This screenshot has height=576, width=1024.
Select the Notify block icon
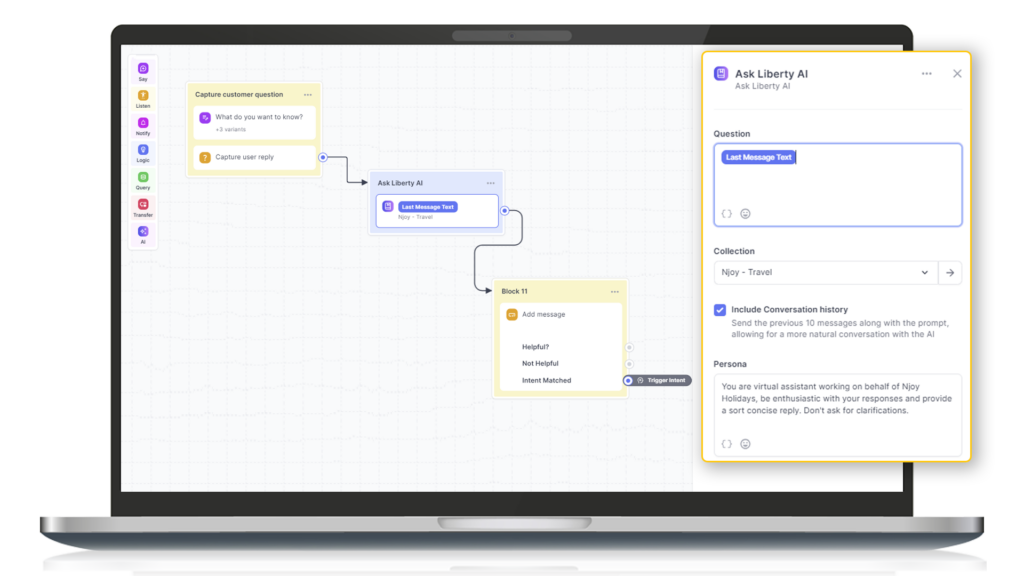point(143,123)
